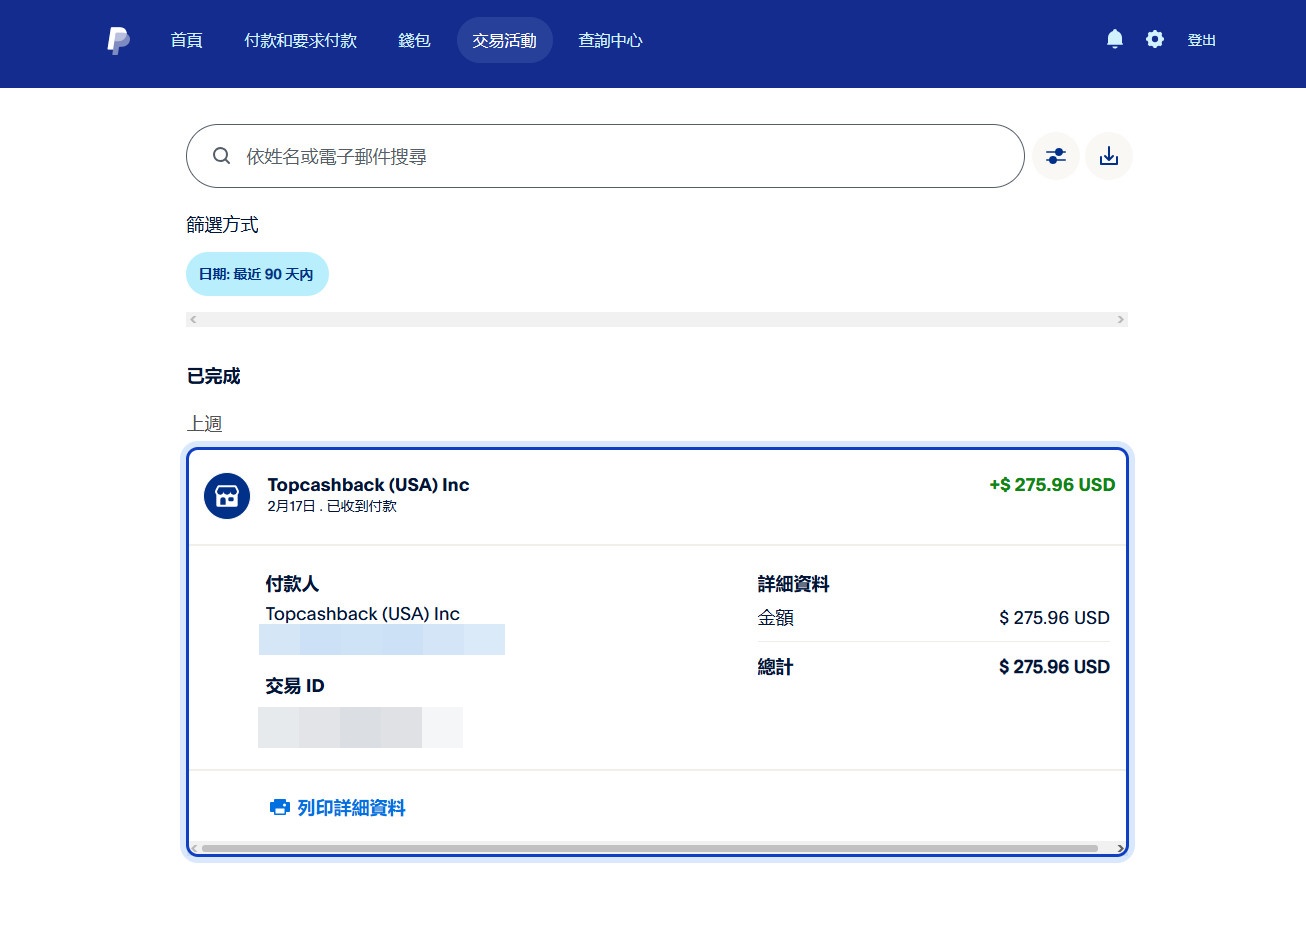Download activity report icon
The width and height of the screenshot is (1306, 946).
tap(1109, 156)
